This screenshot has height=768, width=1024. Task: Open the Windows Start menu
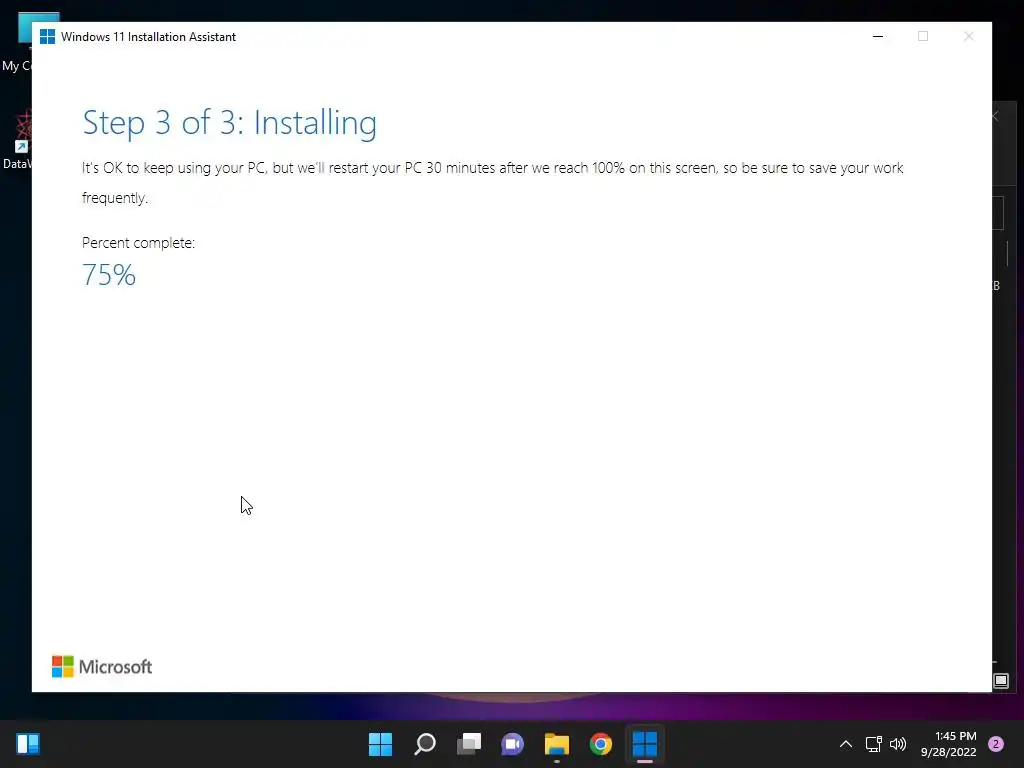[x=380, y=743]
